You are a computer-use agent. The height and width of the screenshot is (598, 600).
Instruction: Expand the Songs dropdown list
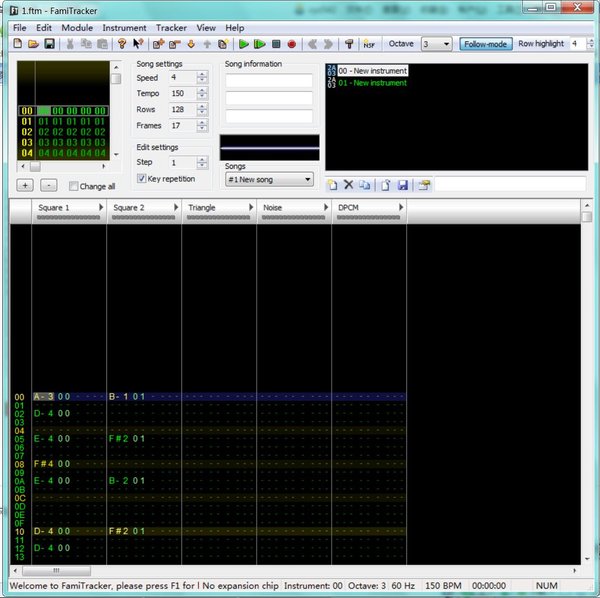coord(306,180)
